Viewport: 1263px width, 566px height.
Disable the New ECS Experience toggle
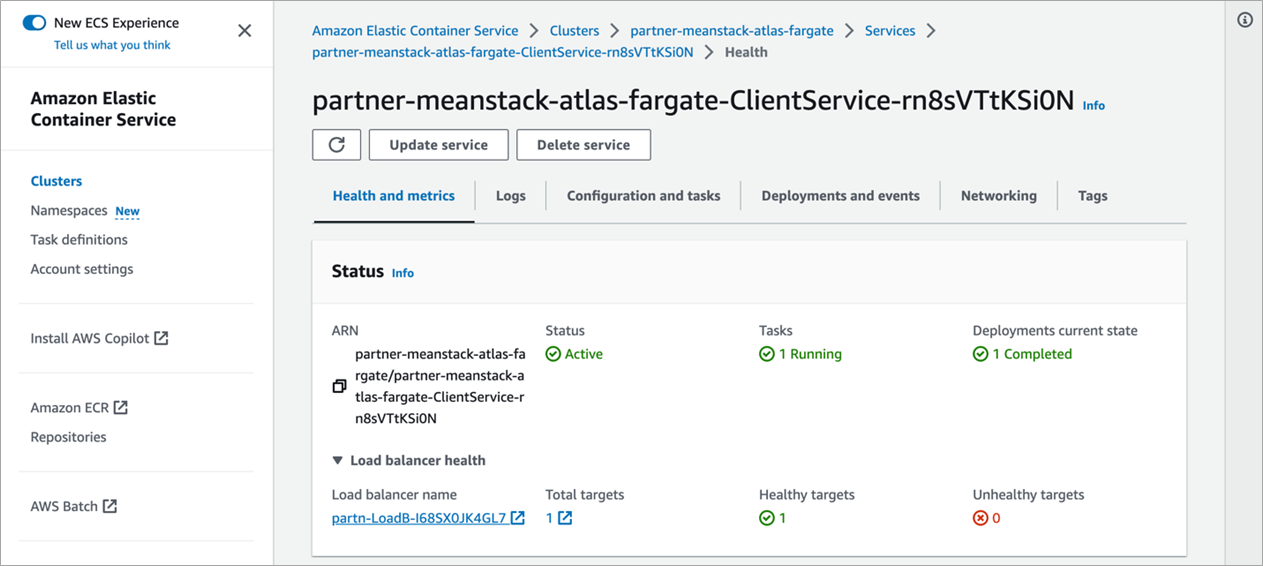(x=34, y=22)
